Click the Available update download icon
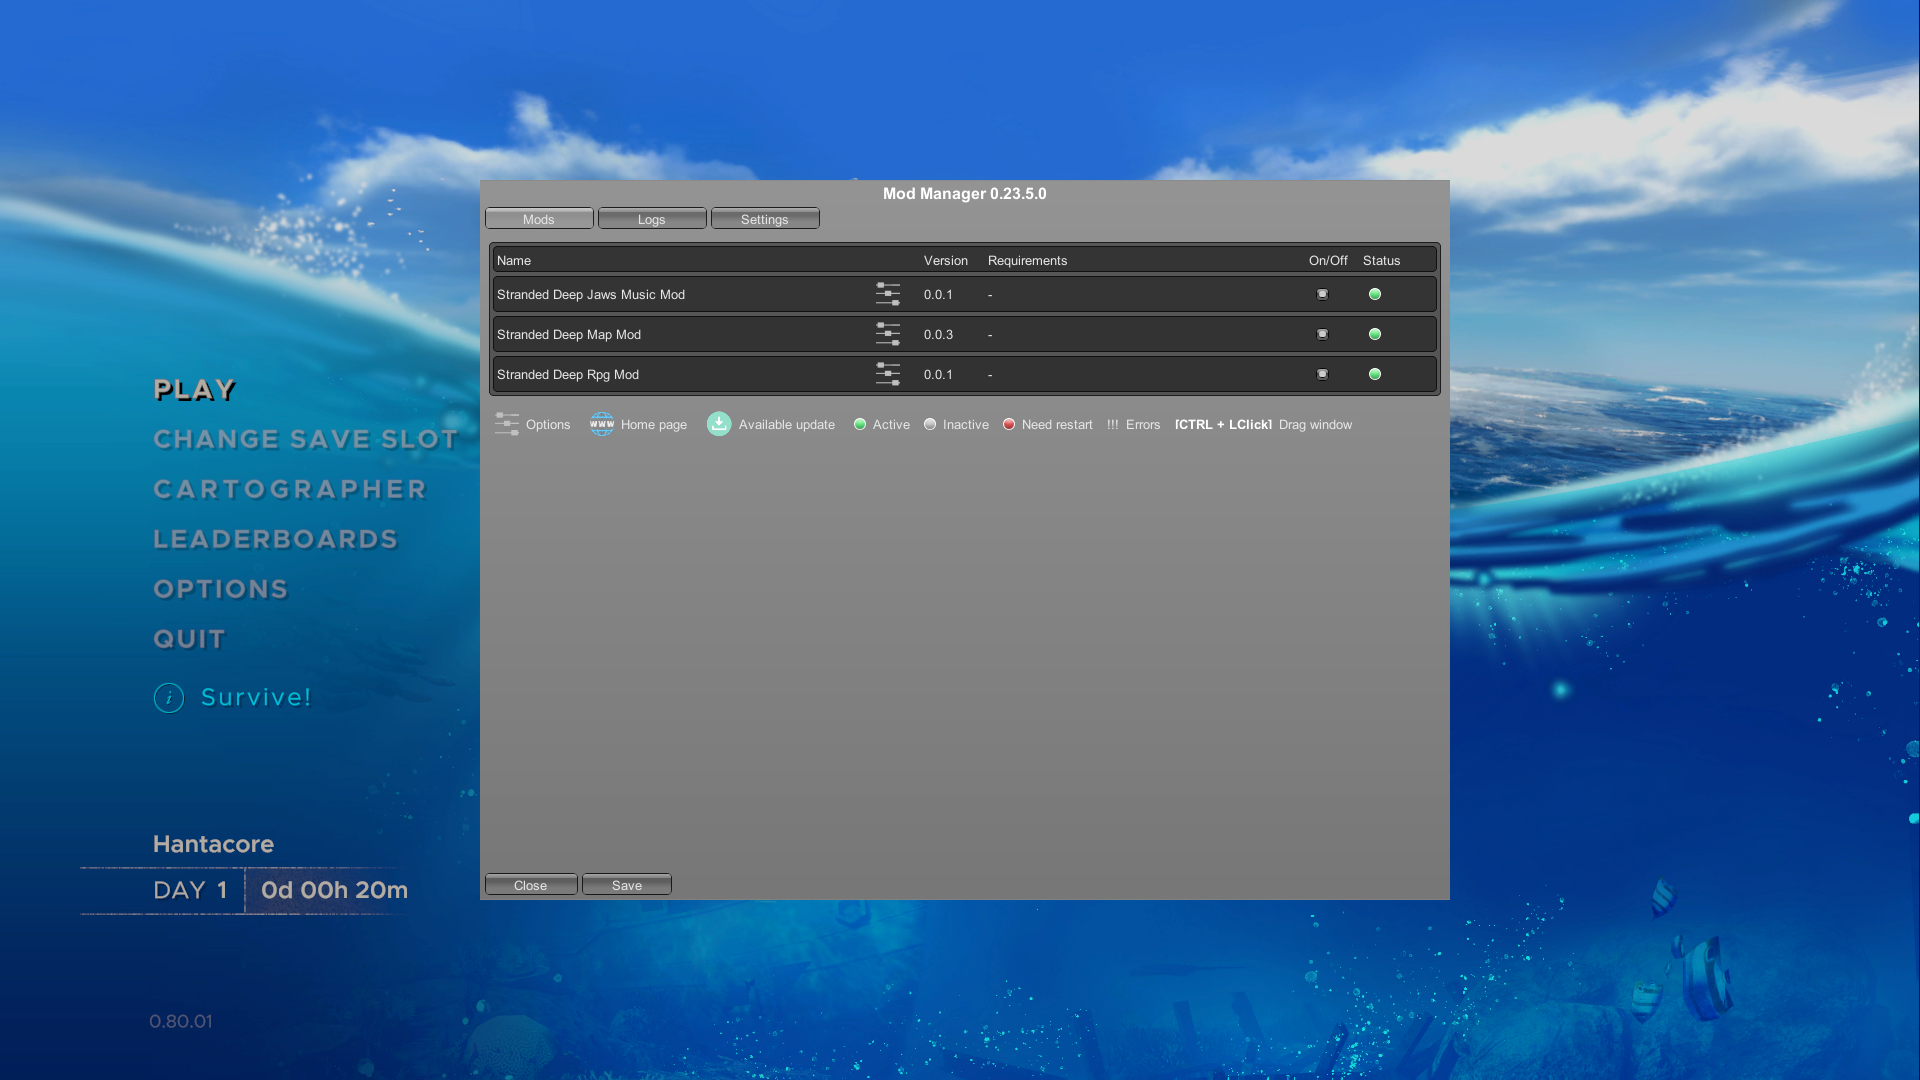The width and height of the screenshot is (1920, 1080). [x=719, y=424]
